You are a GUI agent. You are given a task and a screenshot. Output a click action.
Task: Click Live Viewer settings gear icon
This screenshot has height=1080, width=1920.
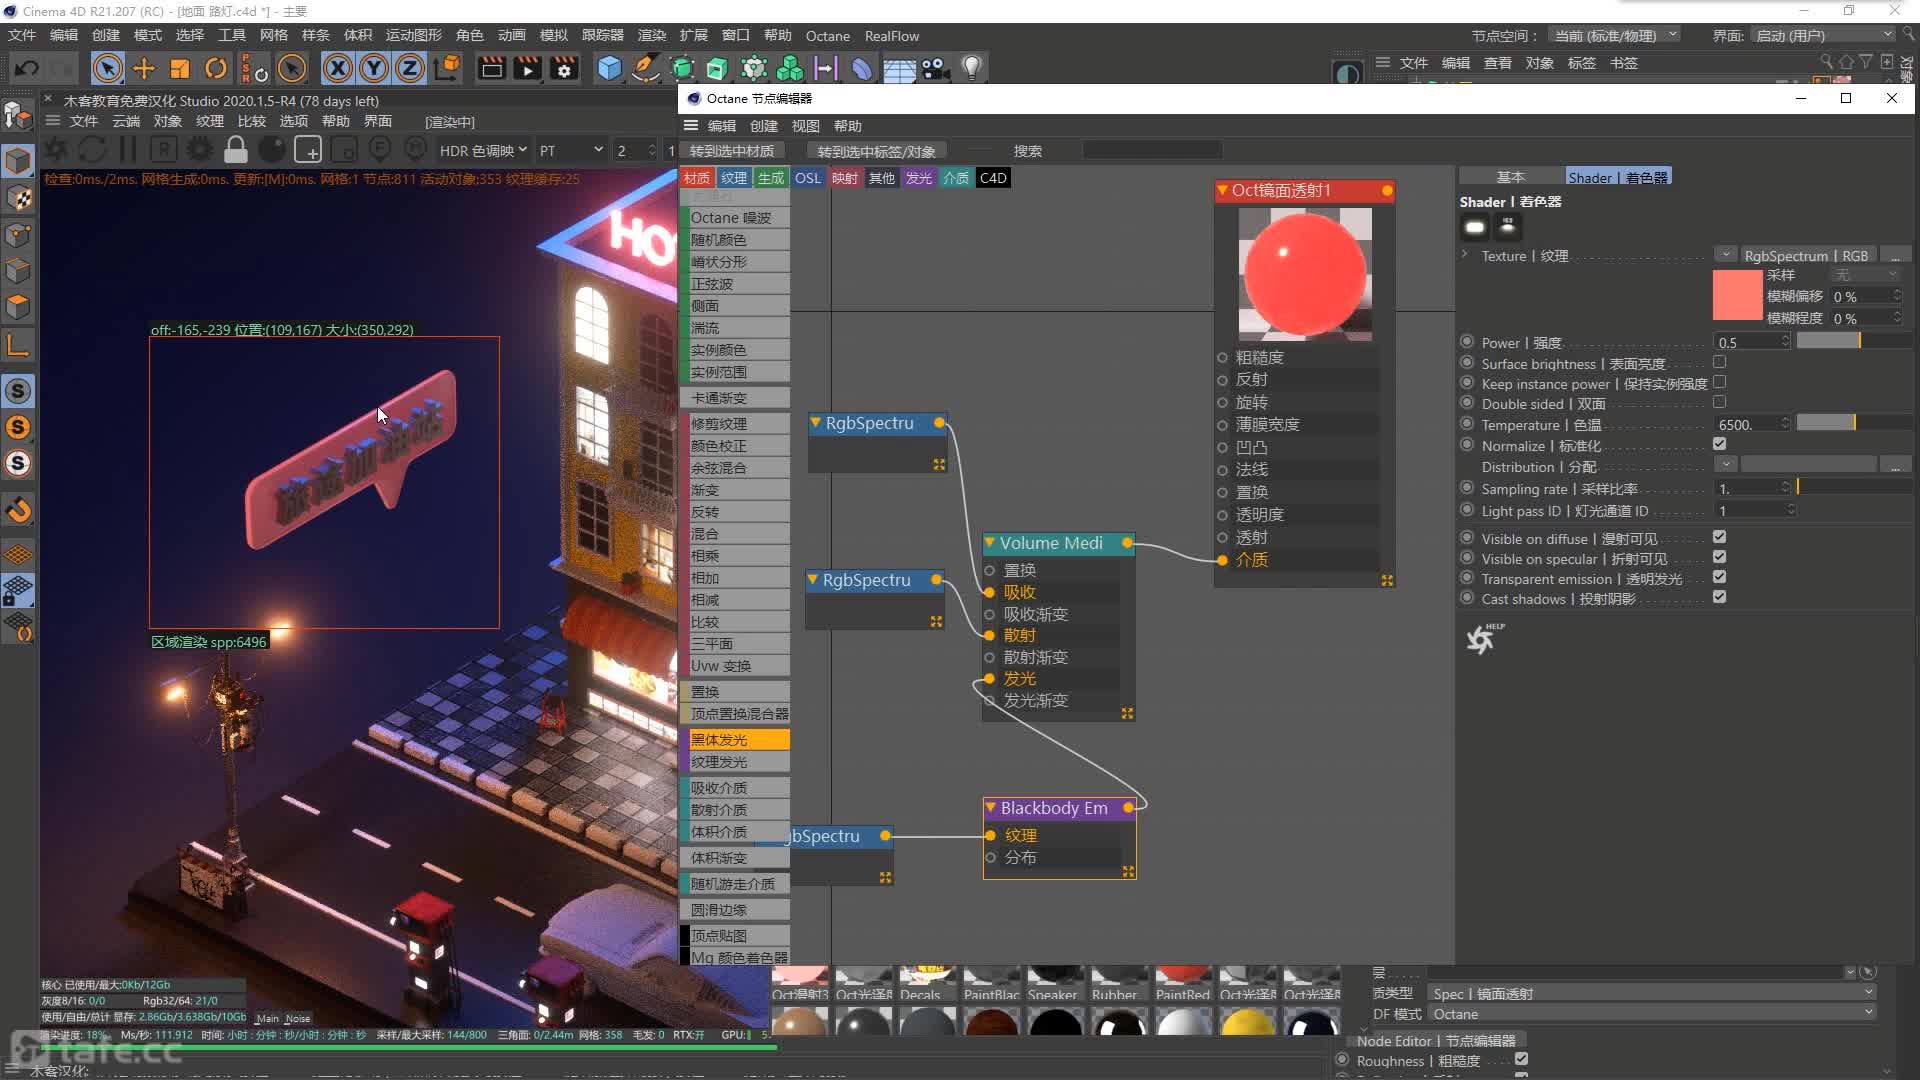coord(200,150)
